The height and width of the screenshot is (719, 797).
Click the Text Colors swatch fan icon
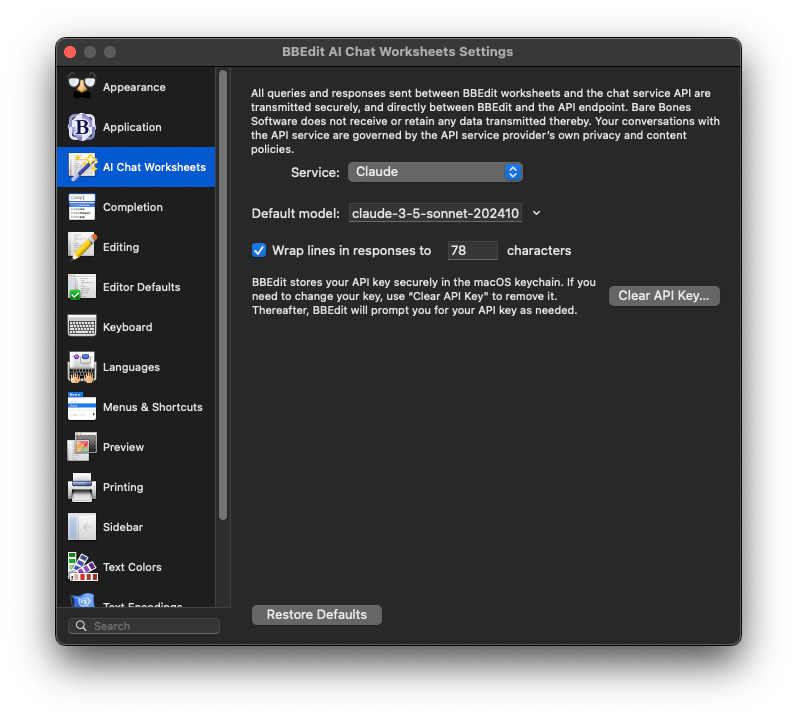click(82, 567)
